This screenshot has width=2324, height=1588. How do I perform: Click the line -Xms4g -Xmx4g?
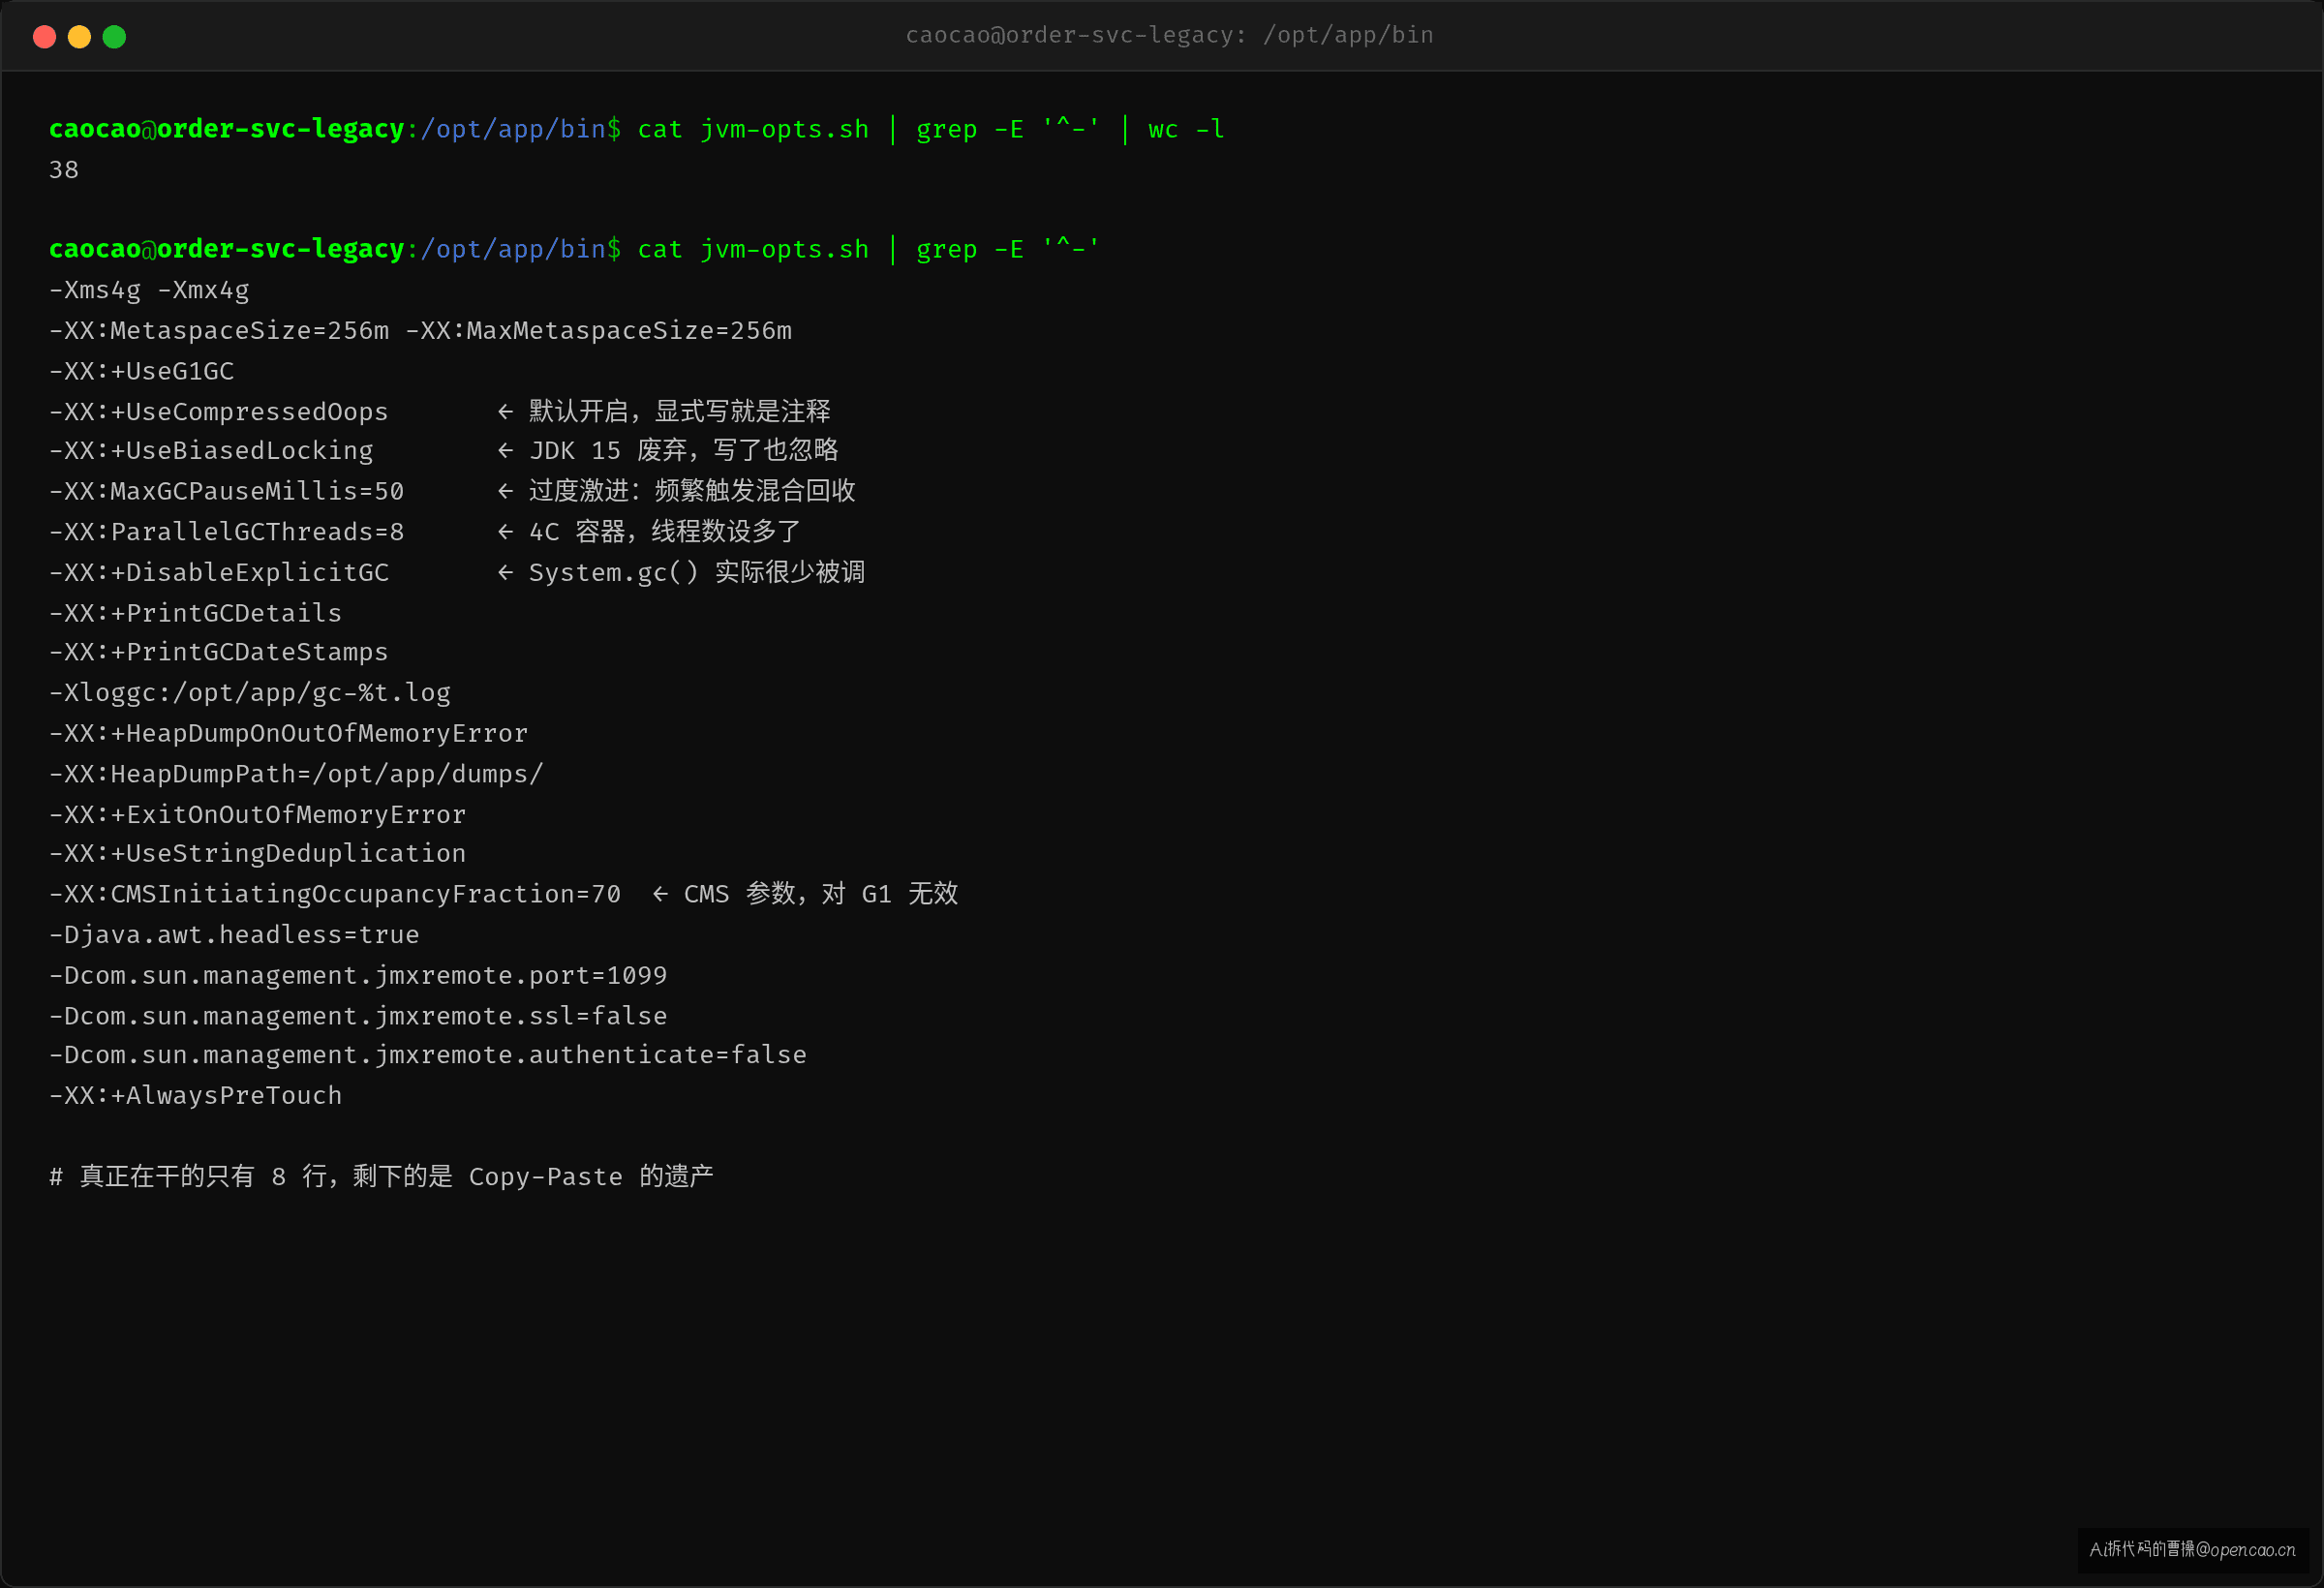click(149, 290)
